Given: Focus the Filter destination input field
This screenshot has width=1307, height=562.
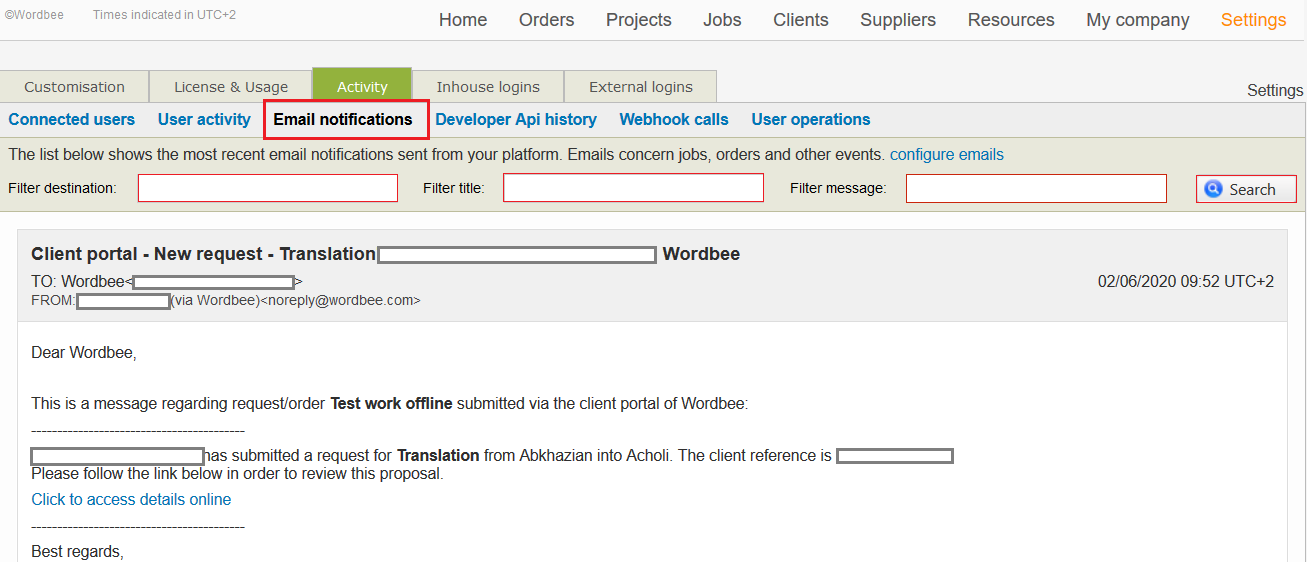Looking at the screenshot, I should coord(268,188).
